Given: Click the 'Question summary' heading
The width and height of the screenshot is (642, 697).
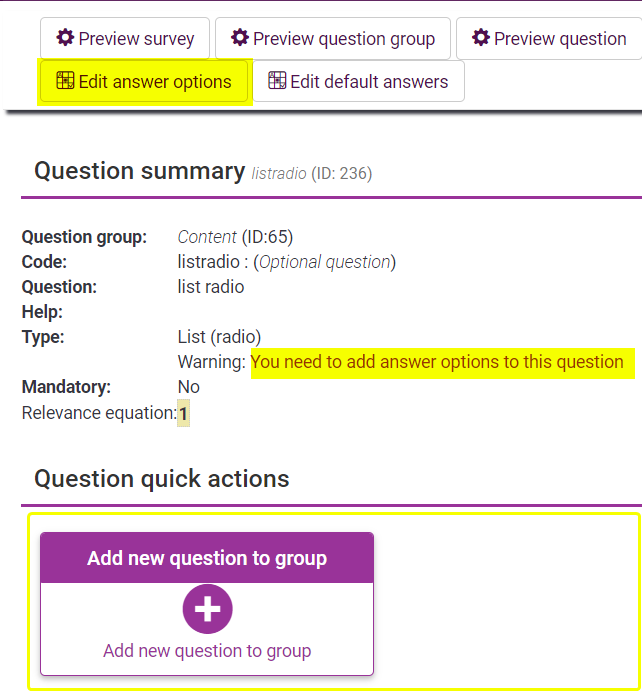Looking at the screenshot, I should 139,171.
